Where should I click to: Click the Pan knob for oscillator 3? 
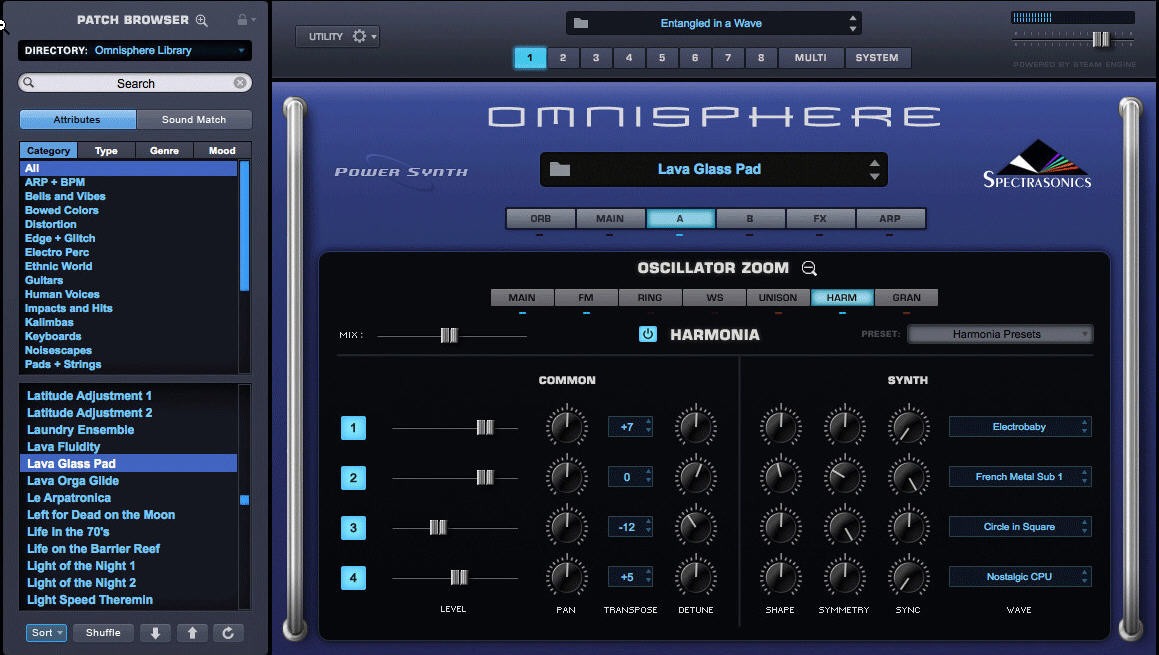coord(566,527)
